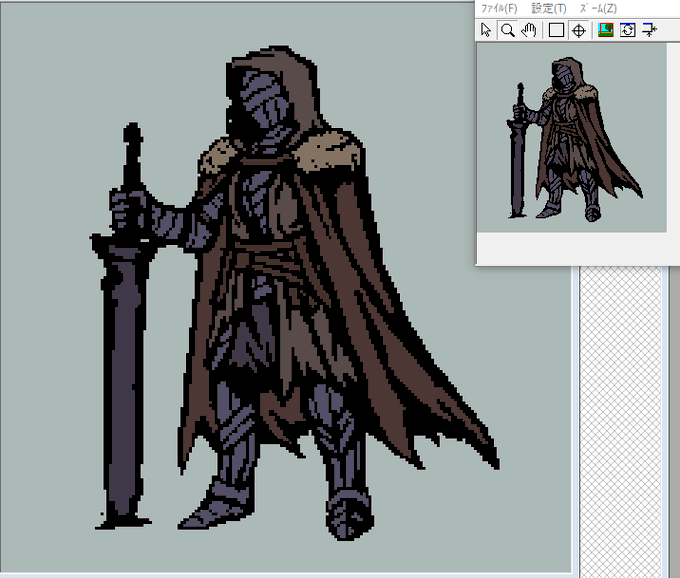The height and width of the screenshot is (578, 680).
Task: Choose the hand pan tool
Action: point(529,30)
